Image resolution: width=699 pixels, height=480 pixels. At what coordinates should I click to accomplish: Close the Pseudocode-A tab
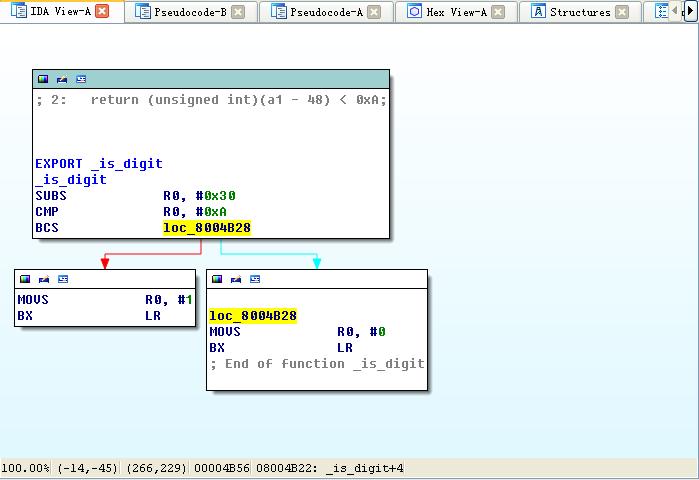click(374, 12)
